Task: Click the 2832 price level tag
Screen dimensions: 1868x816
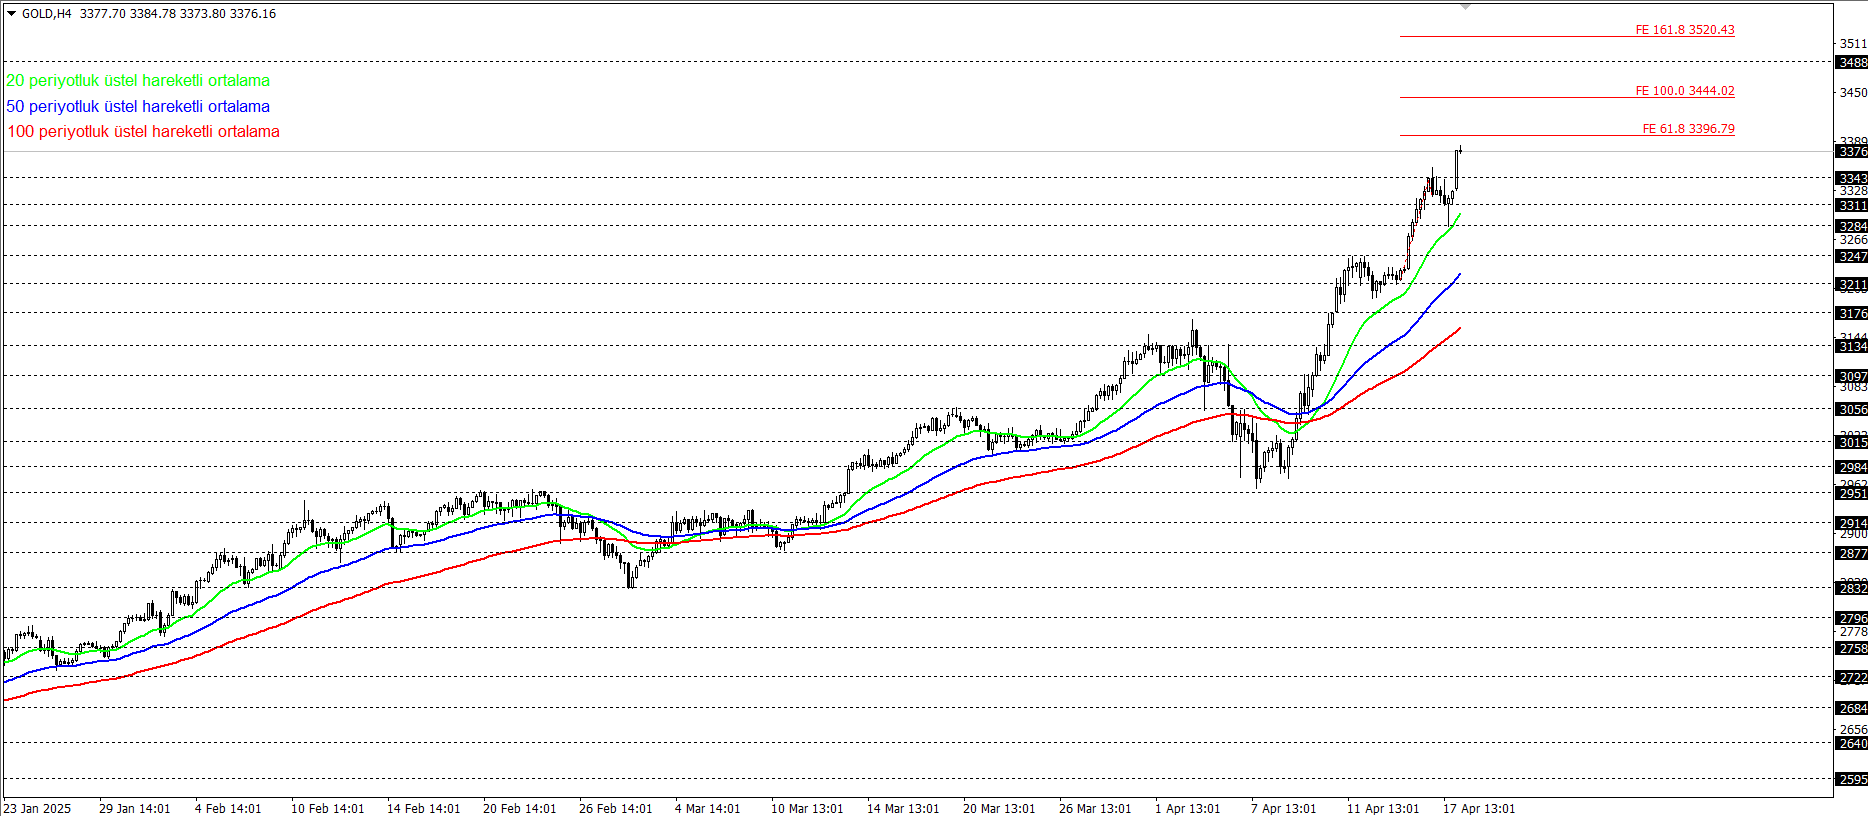Action: (1852, 589)
